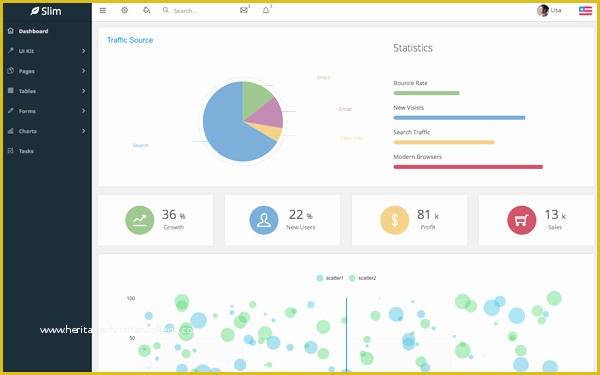Select the Pages menu item
Screen dimensions: 600x375
[47, 71]
